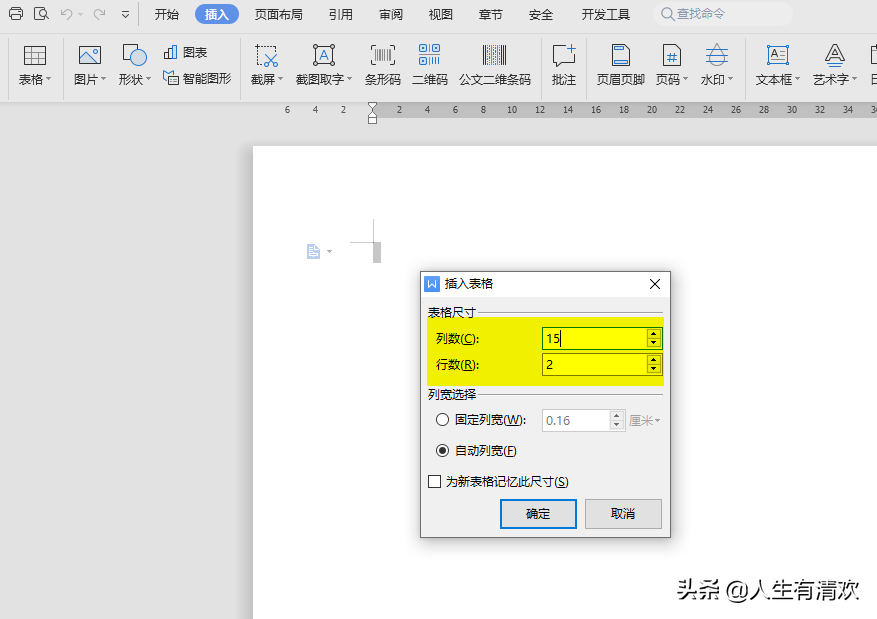Click the 表格 table icon
The width and height of the screenshot is (877, 619).
[35, 56]
